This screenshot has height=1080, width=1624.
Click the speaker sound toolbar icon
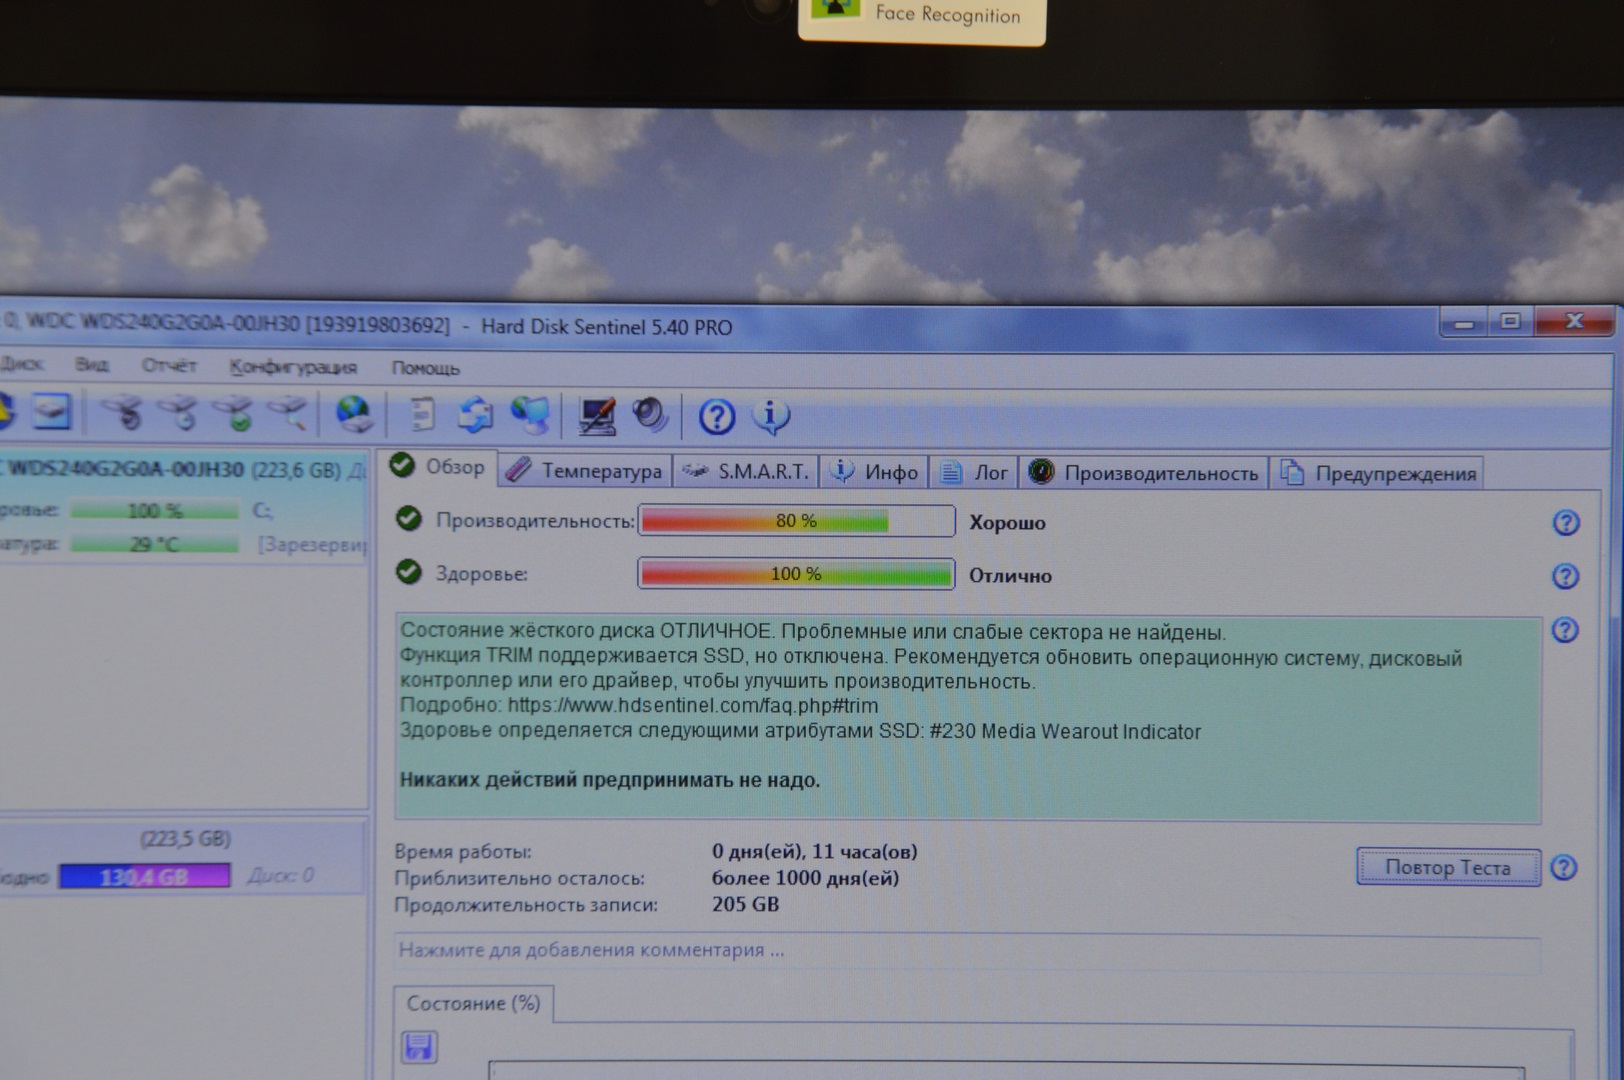coord(651,414)
